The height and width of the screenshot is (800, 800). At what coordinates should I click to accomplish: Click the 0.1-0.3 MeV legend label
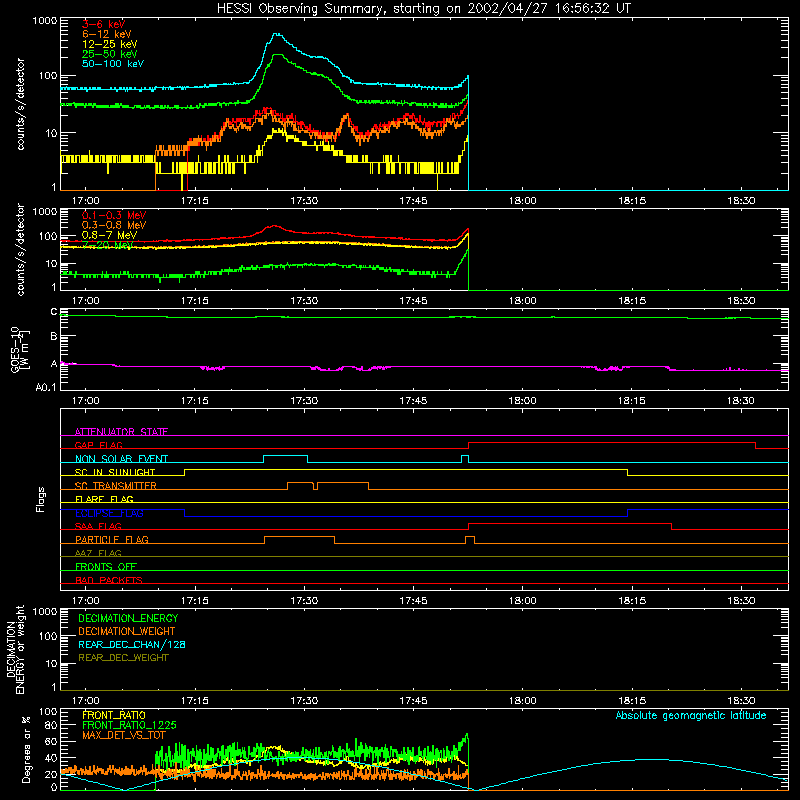[114, 215]
